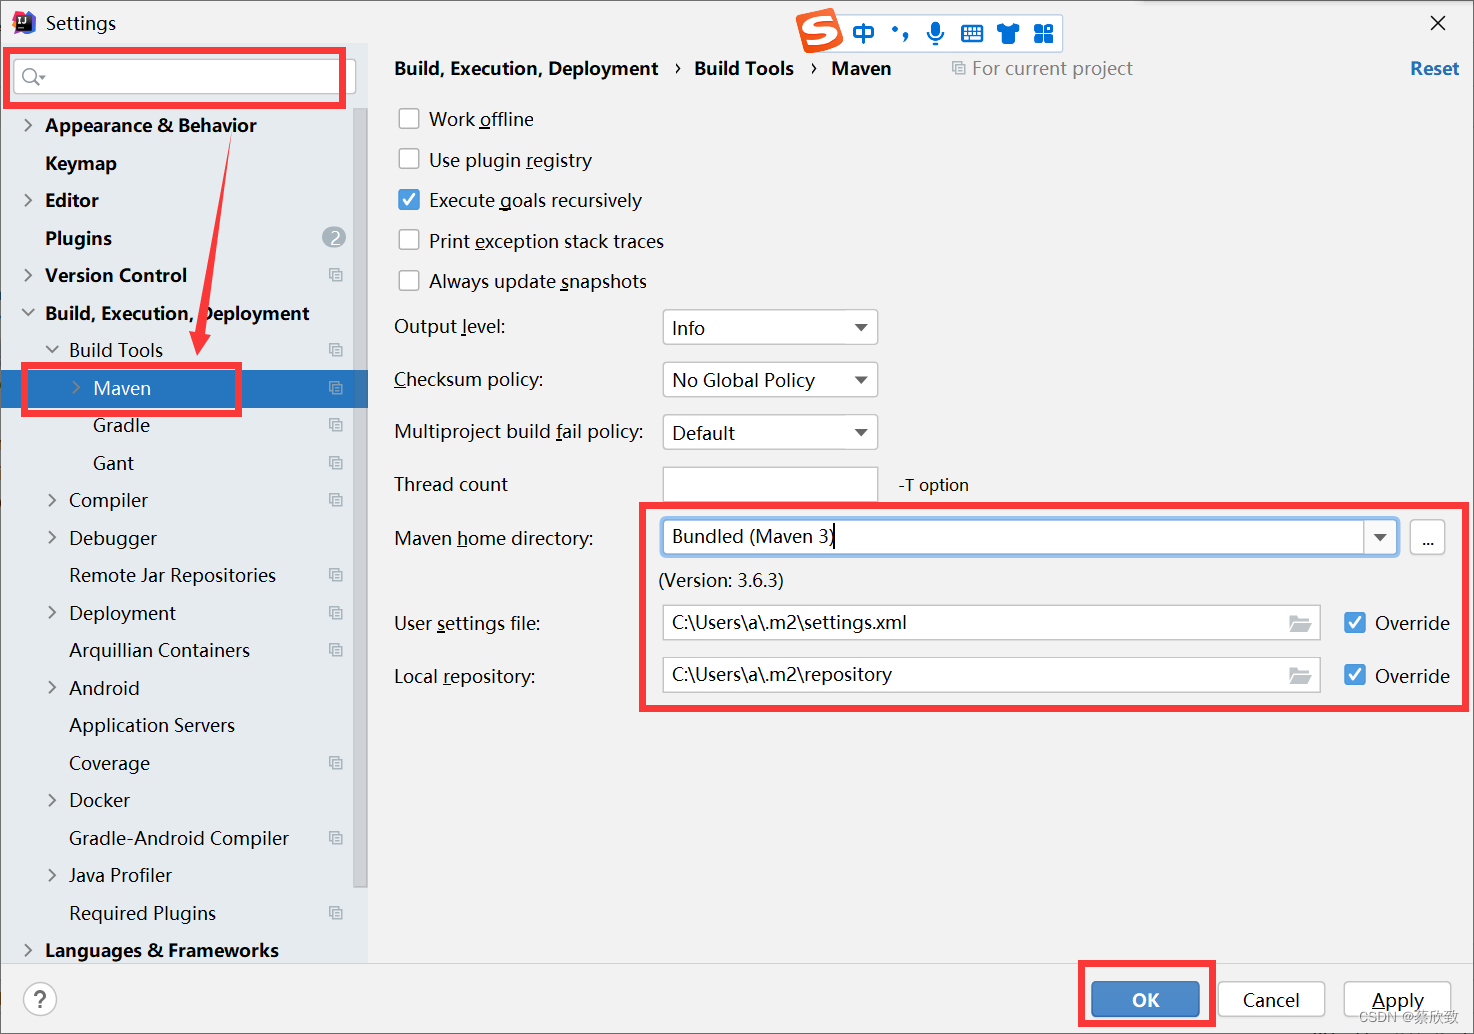Collapse Build, Execution, Deployment node
1474x1034 pixels.
pos(28,313)
